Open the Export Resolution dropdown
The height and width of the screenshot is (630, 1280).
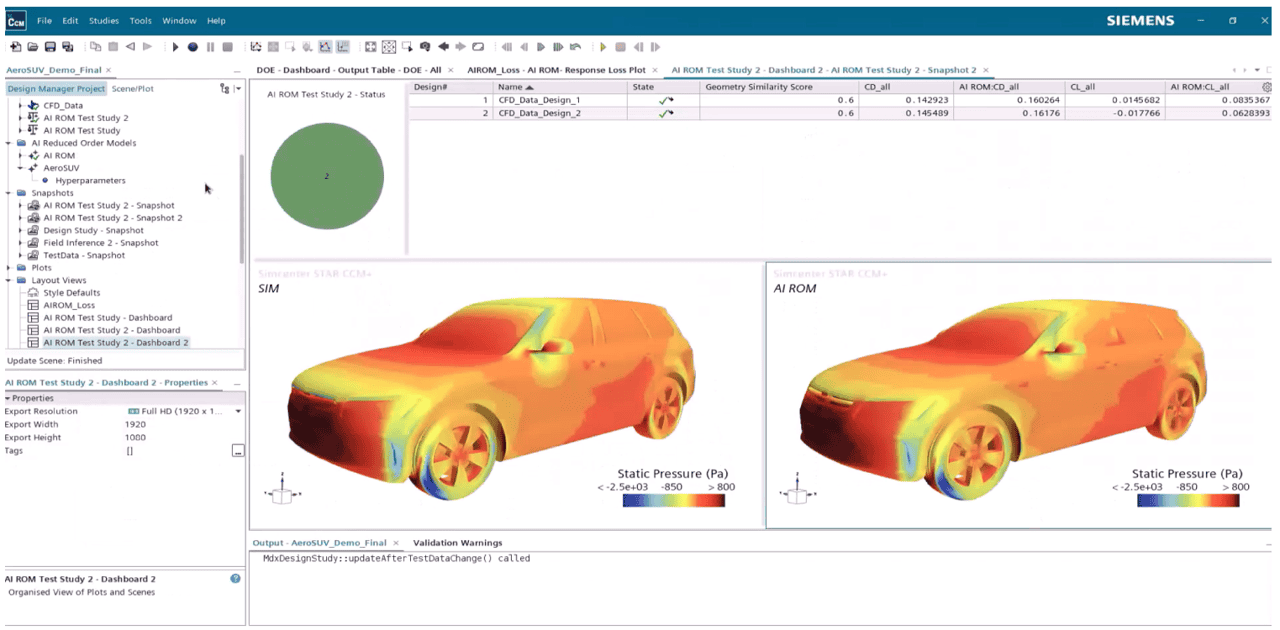[x=238, y=411]
